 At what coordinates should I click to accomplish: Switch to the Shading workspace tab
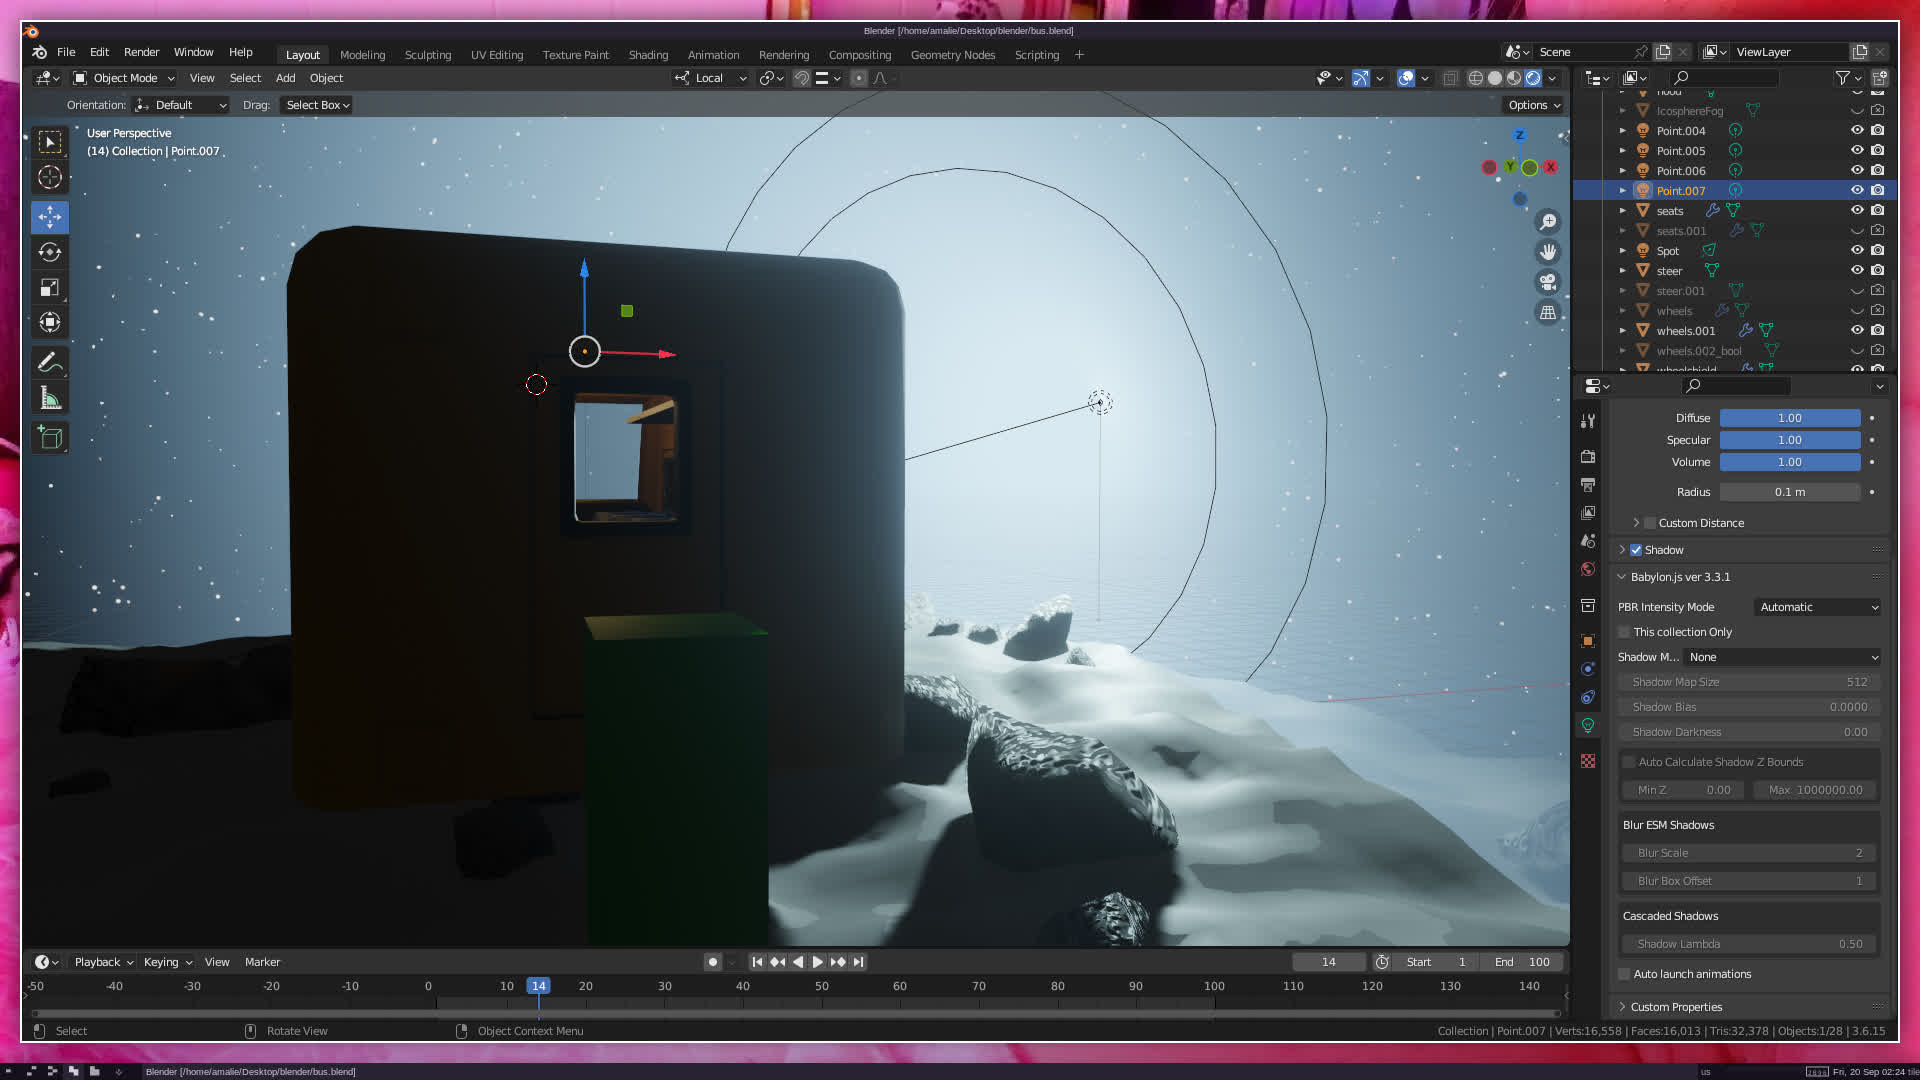[x=648, y=55]
